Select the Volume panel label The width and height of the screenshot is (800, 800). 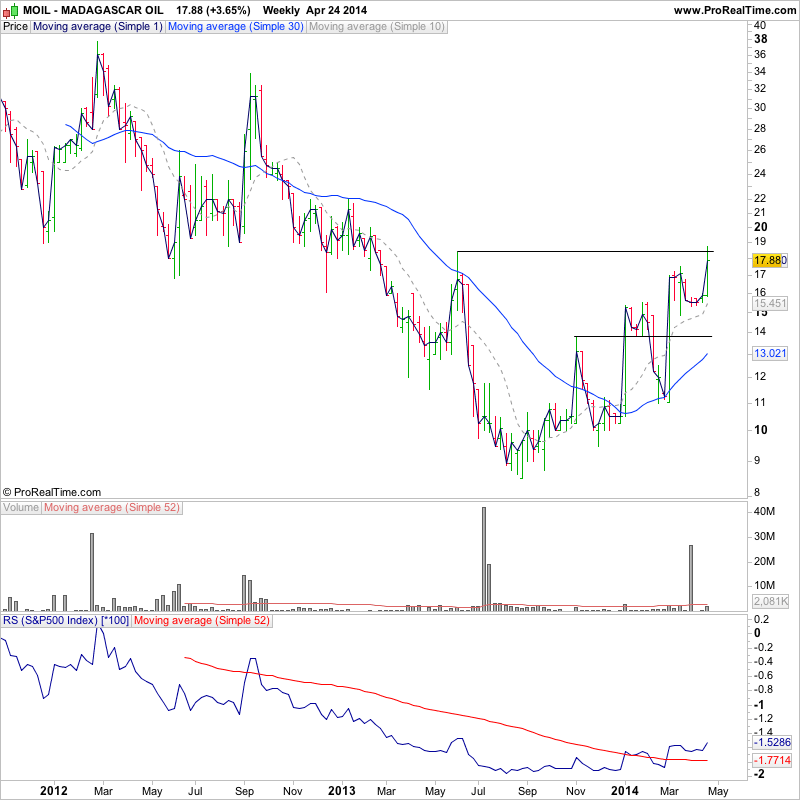pyautogui.click(x=21, y=508)
